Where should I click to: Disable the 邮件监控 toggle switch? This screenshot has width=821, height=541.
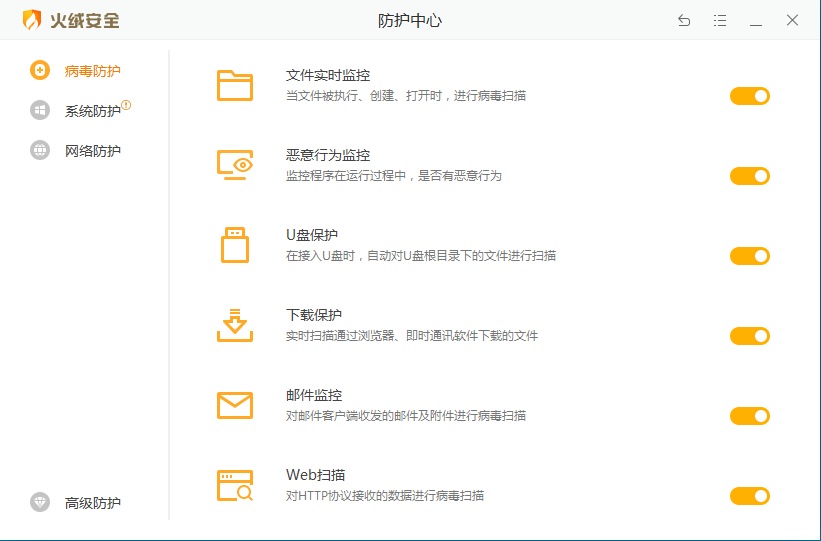(x=749, y=416)
